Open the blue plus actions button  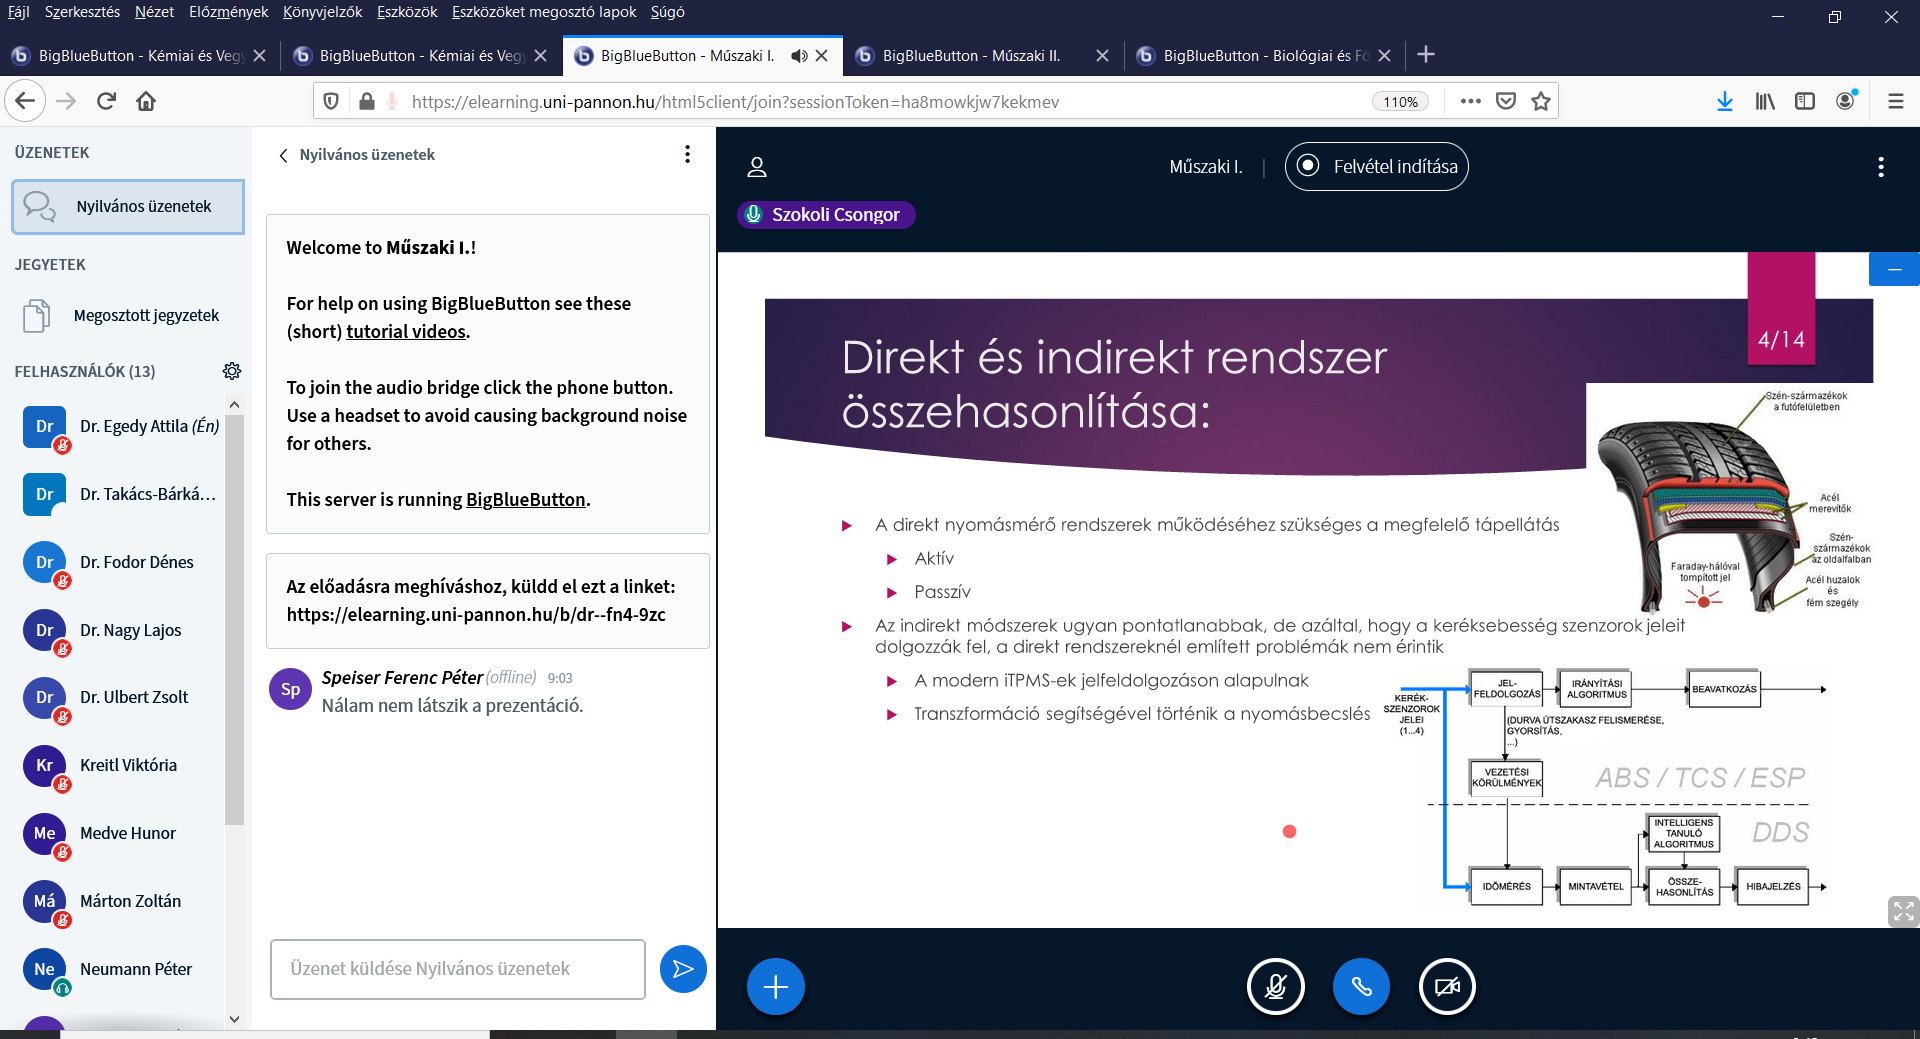[775, 987]
